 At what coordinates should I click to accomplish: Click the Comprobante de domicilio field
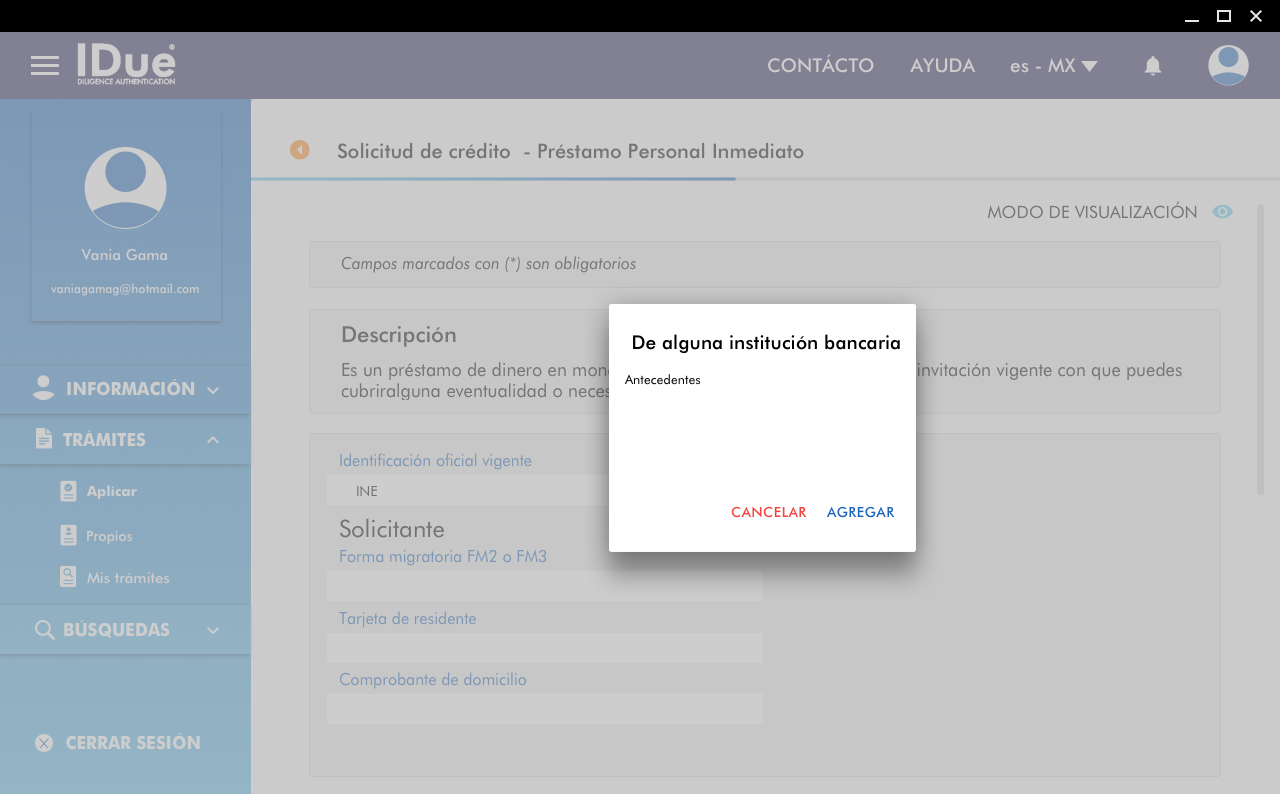tap(544, 709)
